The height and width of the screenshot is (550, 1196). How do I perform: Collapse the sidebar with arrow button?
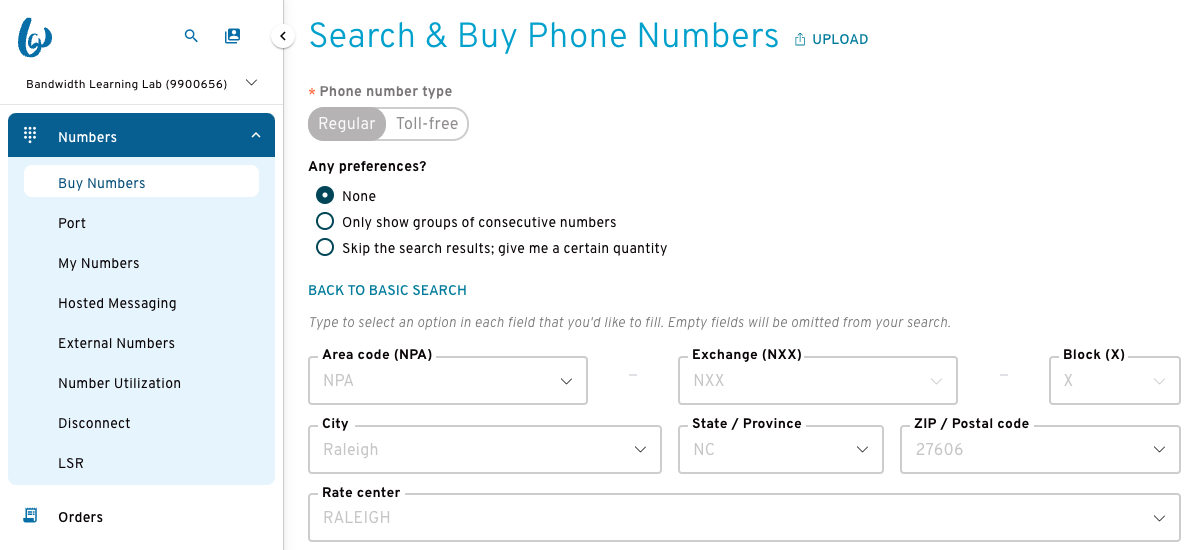pos(283,36)
